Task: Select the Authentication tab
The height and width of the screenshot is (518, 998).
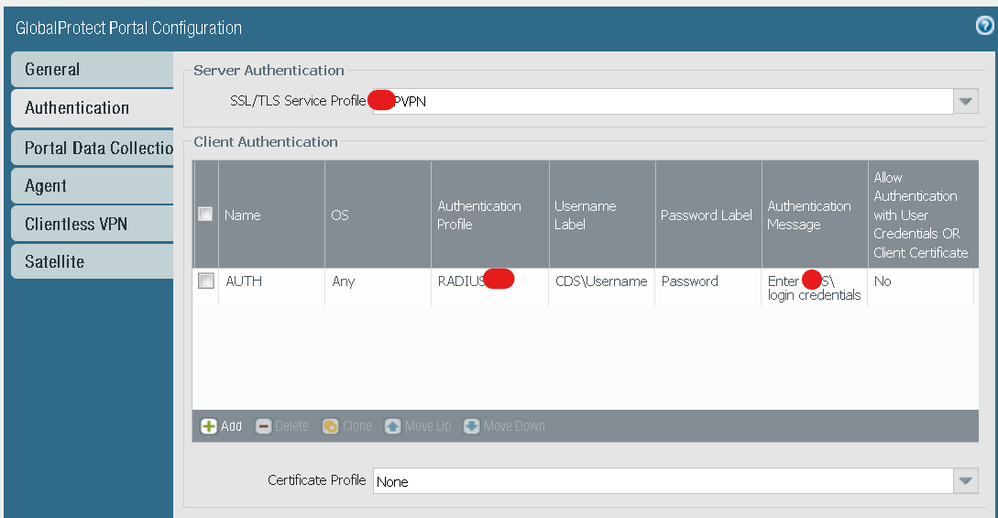Action: (x=92, y=108)
